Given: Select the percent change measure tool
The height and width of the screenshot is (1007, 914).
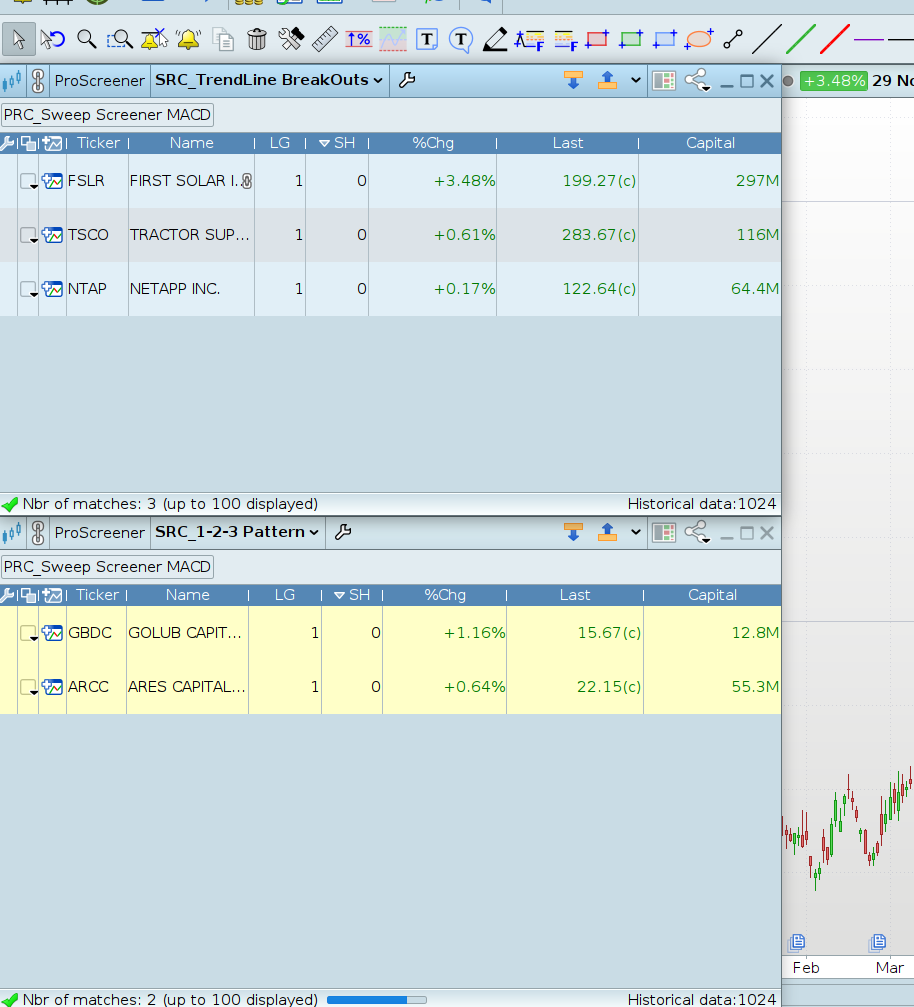Looking at the screenshot, I should [359, 40].
